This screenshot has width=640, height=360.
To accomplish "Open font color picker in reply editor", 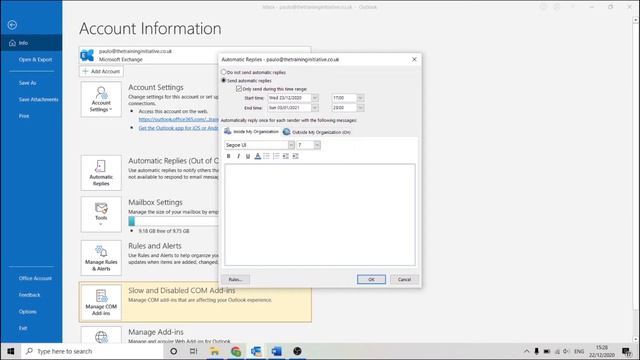I will tap(258, 156).
